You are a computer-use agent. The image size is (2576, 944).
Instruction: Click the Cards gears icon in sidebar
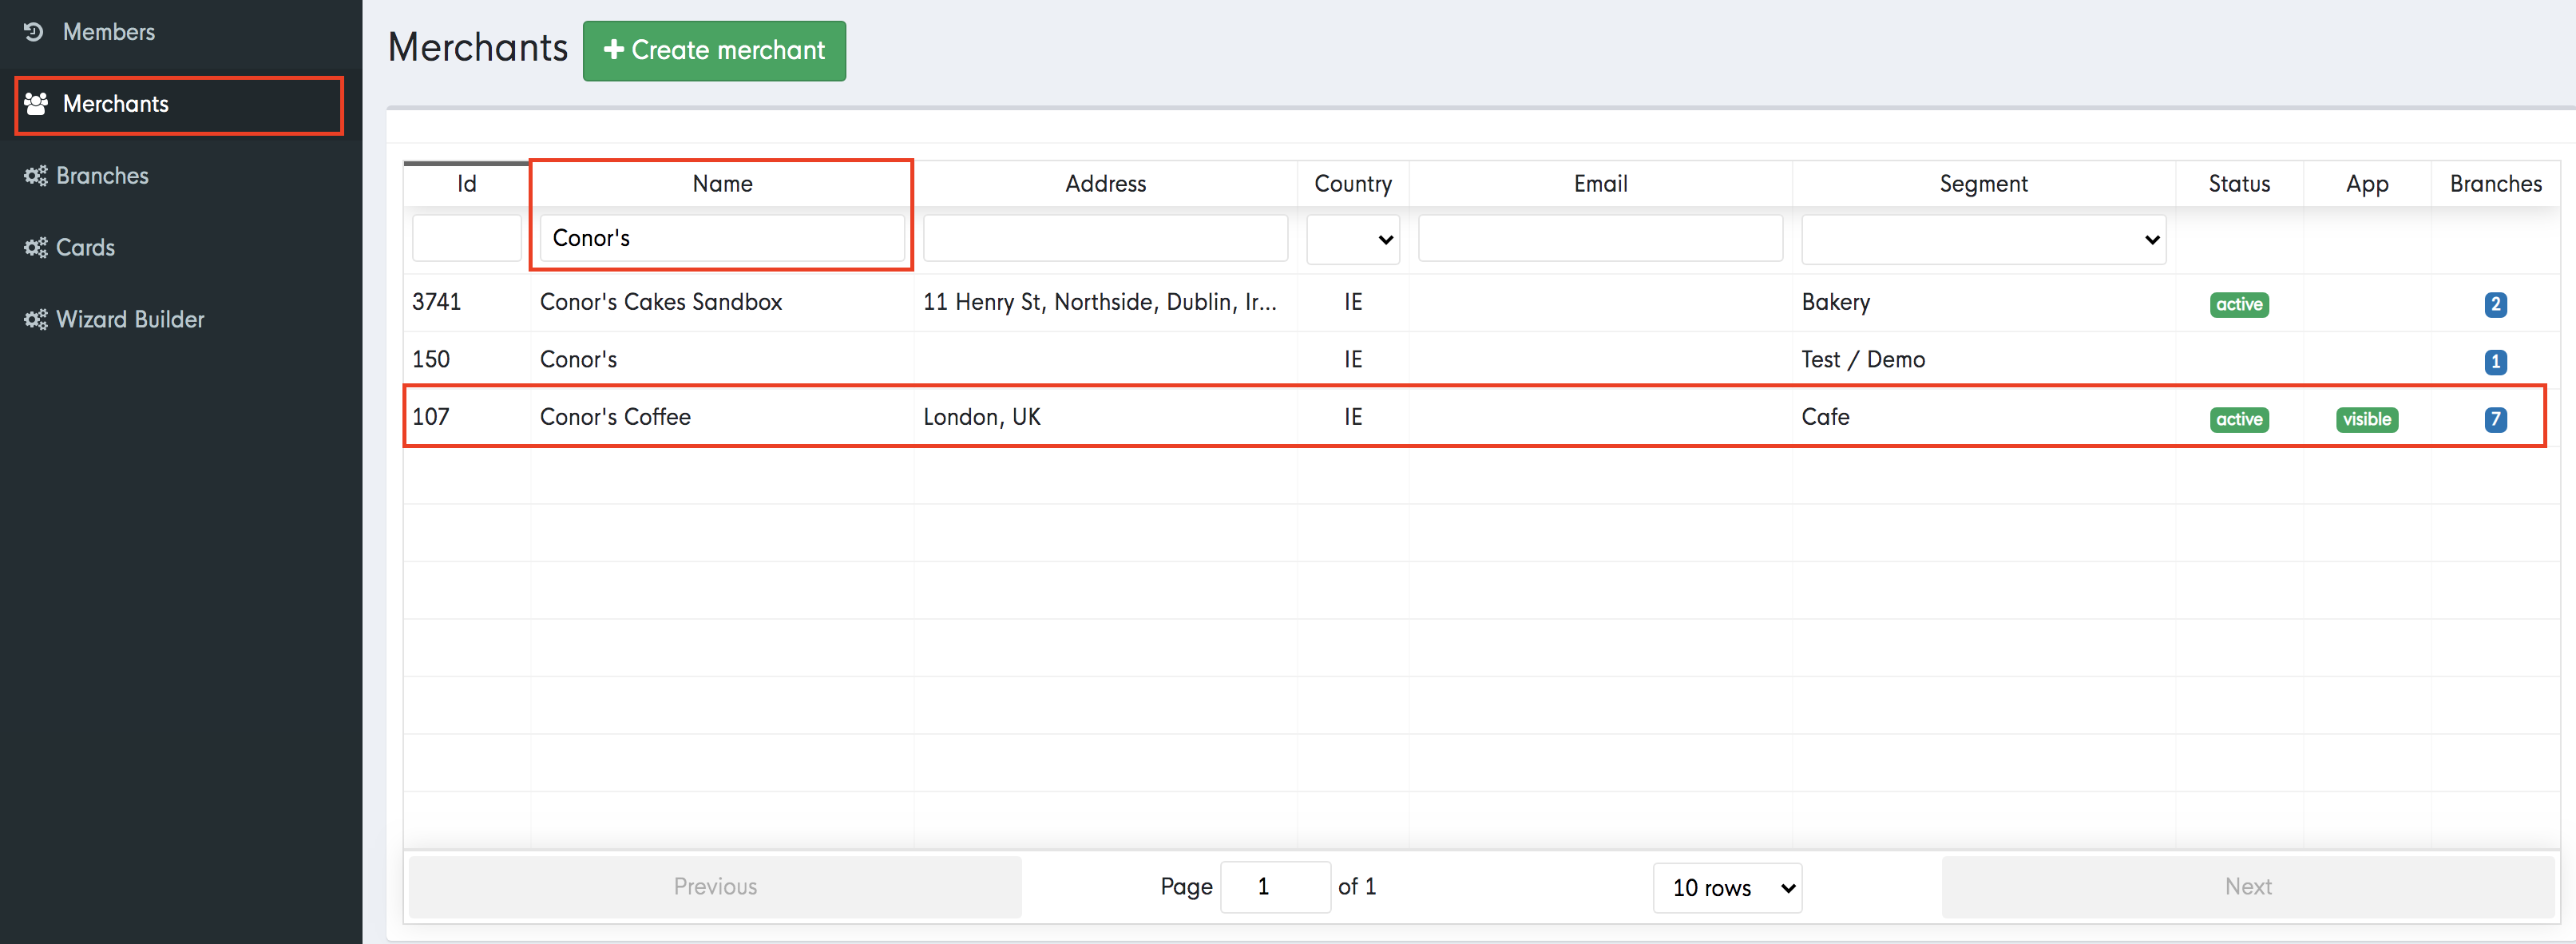[36, 248]
